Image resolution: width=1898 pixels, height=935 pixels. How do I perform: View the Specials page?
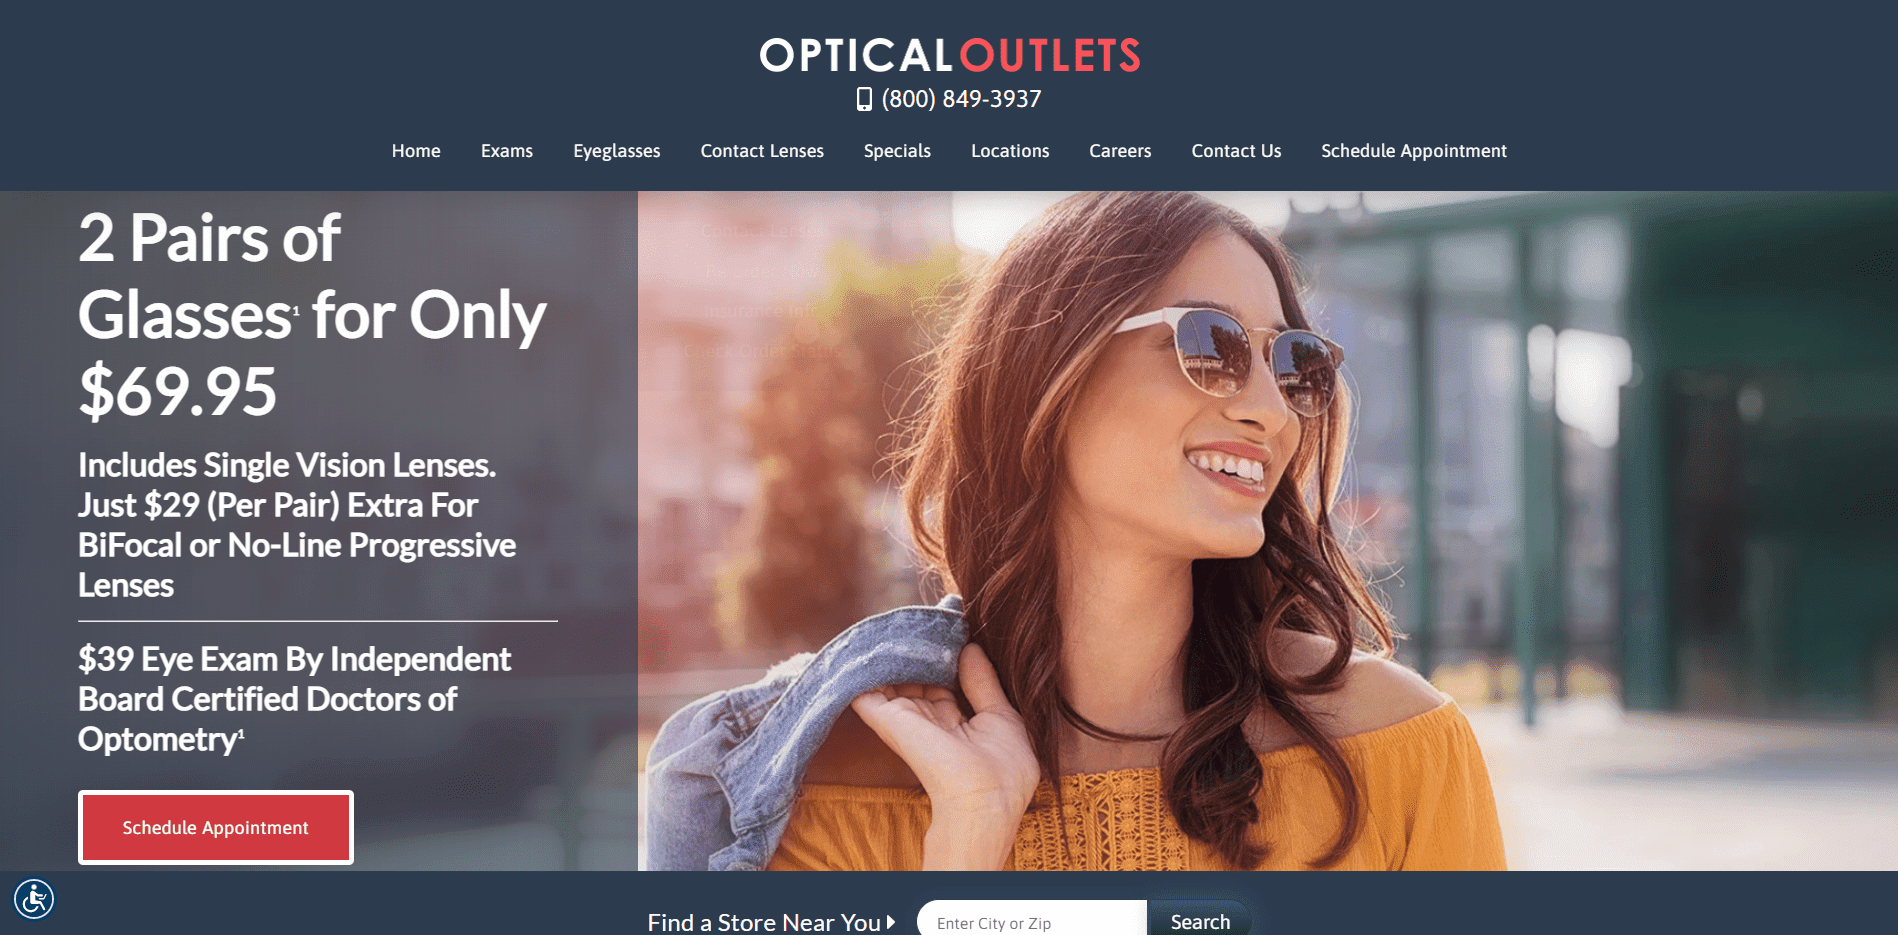pos(897,151)
